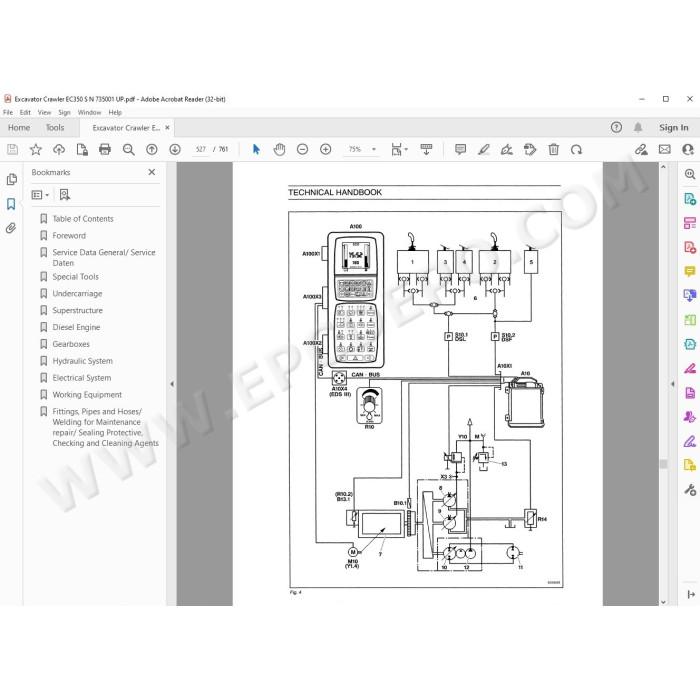Open the Undercarriage bookmark

77,294
